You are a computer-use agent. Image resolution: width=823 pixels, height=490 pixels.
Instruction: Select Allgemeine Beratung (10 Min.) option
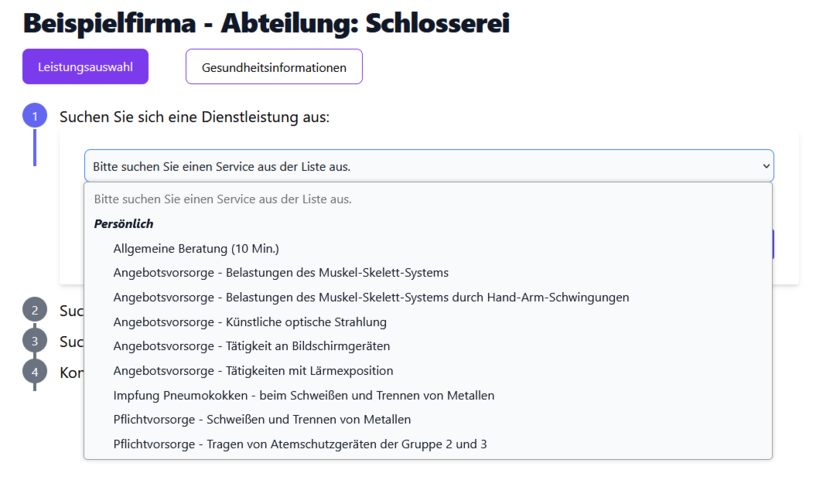(x=196, y=248)
